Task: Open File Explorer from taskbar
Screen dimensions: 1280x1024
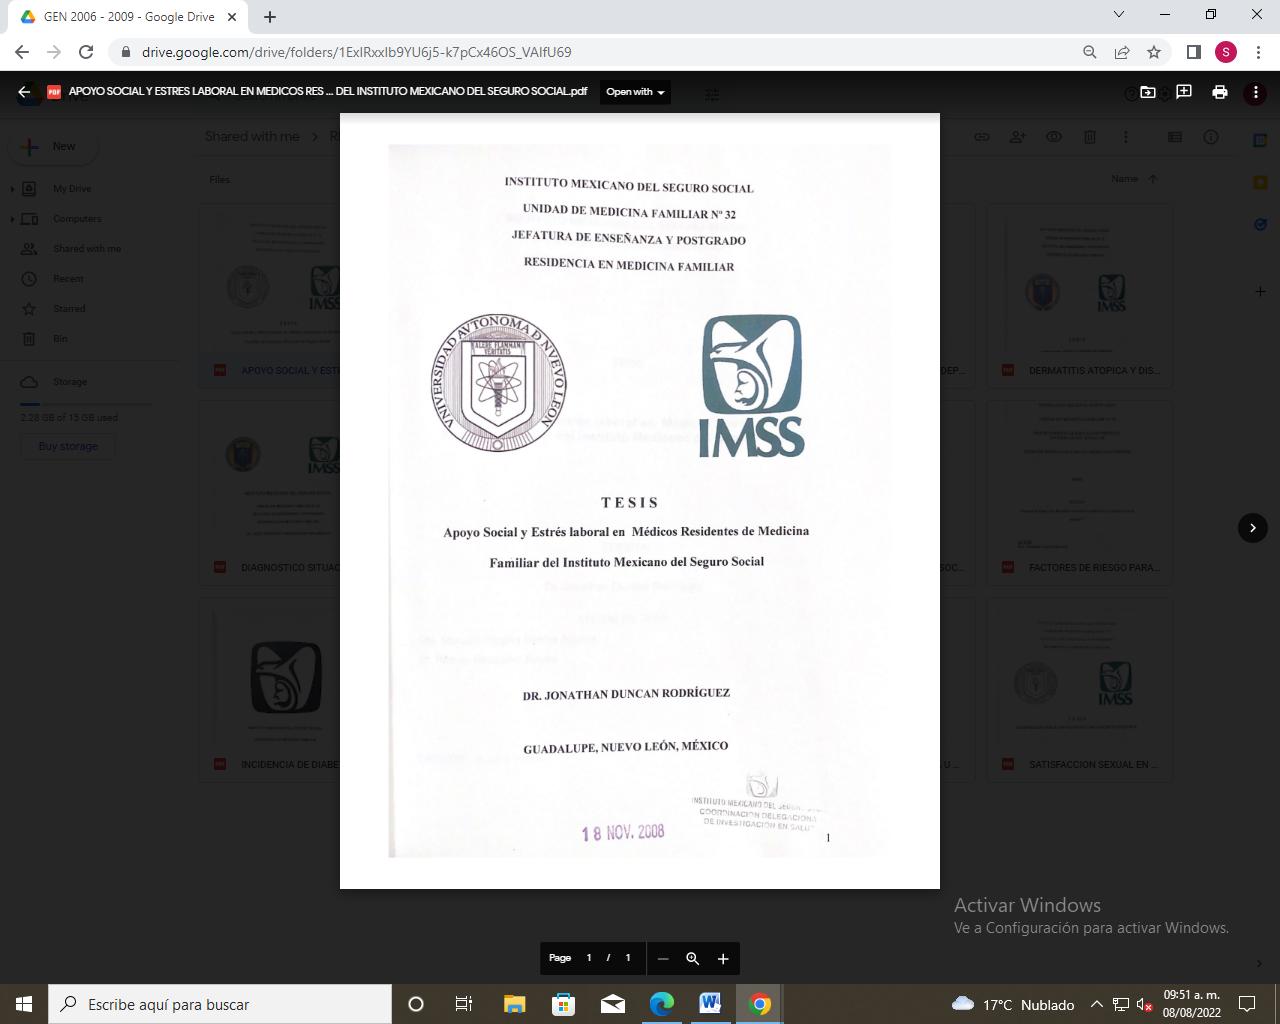Action: tap(514, 1004)
